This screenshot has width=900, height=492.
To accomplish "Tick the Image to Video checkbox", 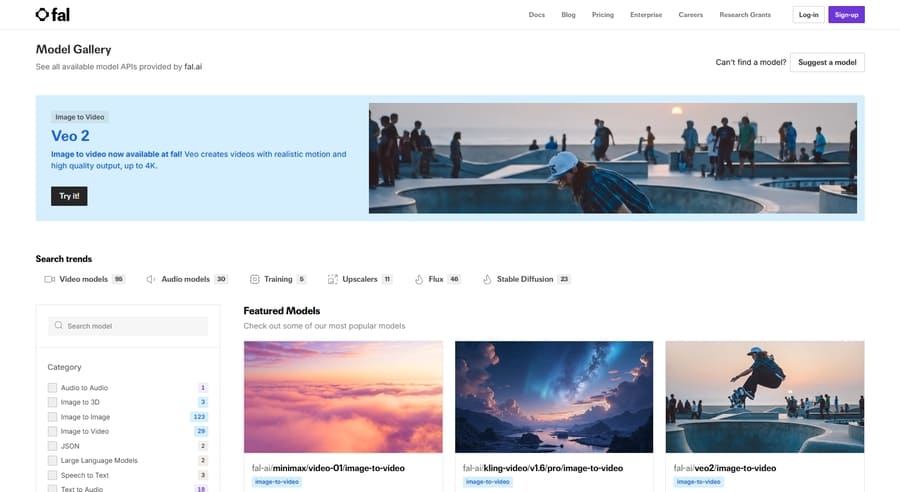I will [x=52, y=431].
